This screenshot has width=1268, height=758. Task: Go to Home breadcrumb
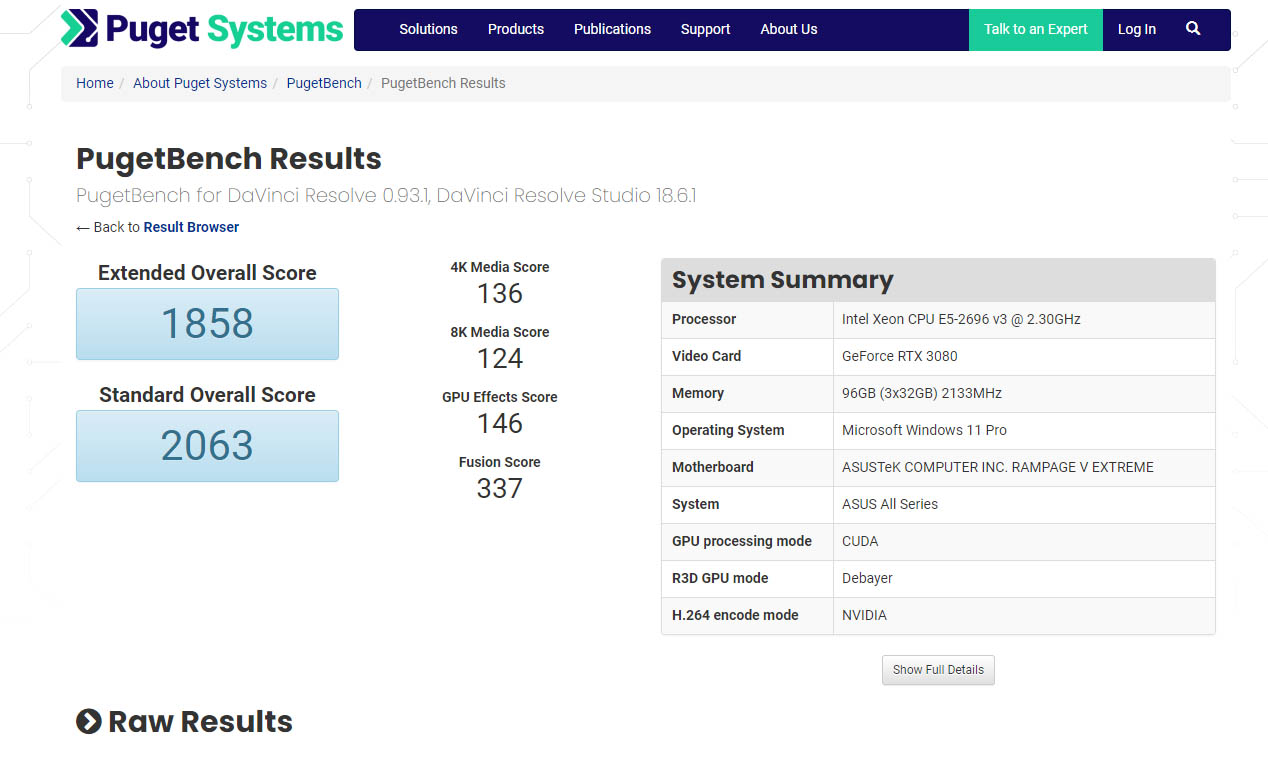click(95, 83)
